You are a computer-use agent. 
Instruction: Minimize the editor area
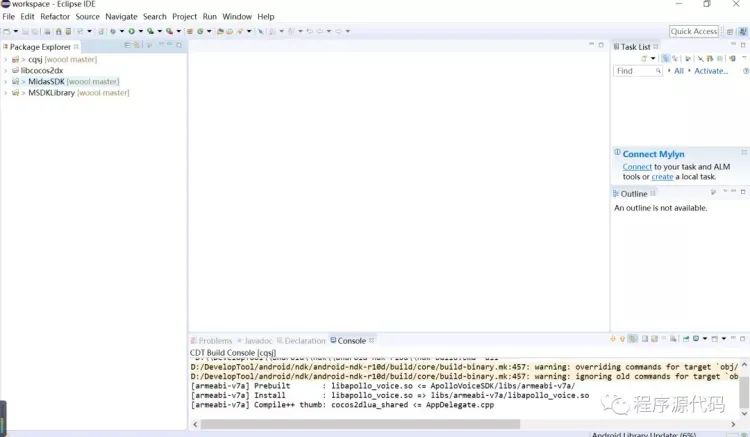point(591,44)
